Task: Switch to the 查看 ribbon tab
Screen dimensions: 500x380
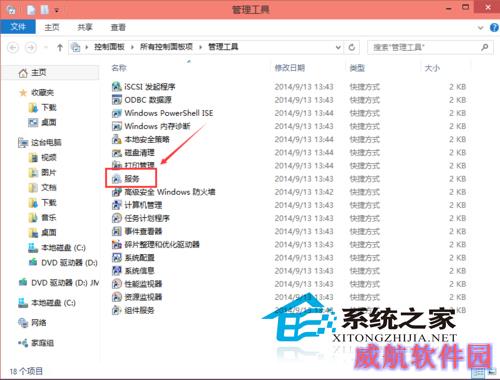Action: tap(118, 27)
